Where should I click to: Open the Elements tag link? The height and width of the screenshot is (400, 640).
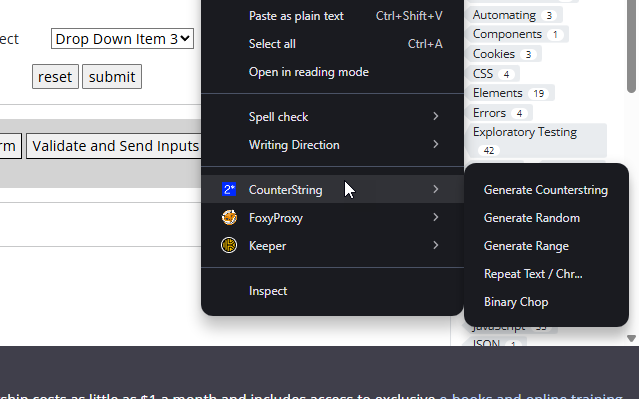pos(510,93)
